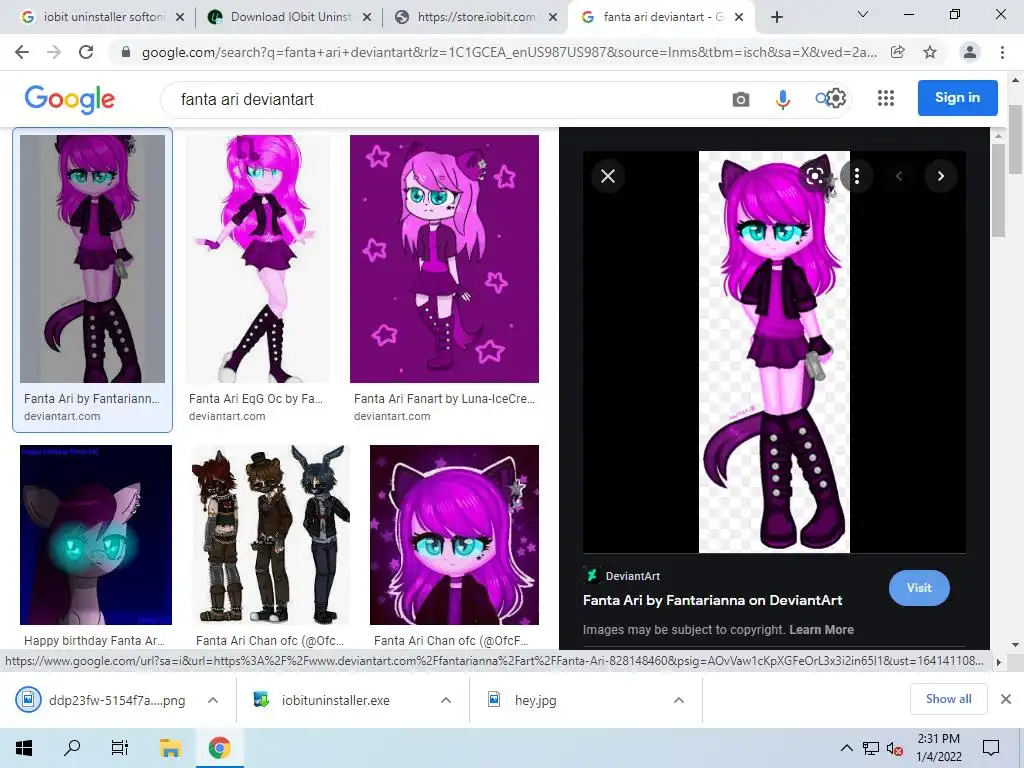
Task: Expand options for iobituninstaller.exe download
Action: 446,700
